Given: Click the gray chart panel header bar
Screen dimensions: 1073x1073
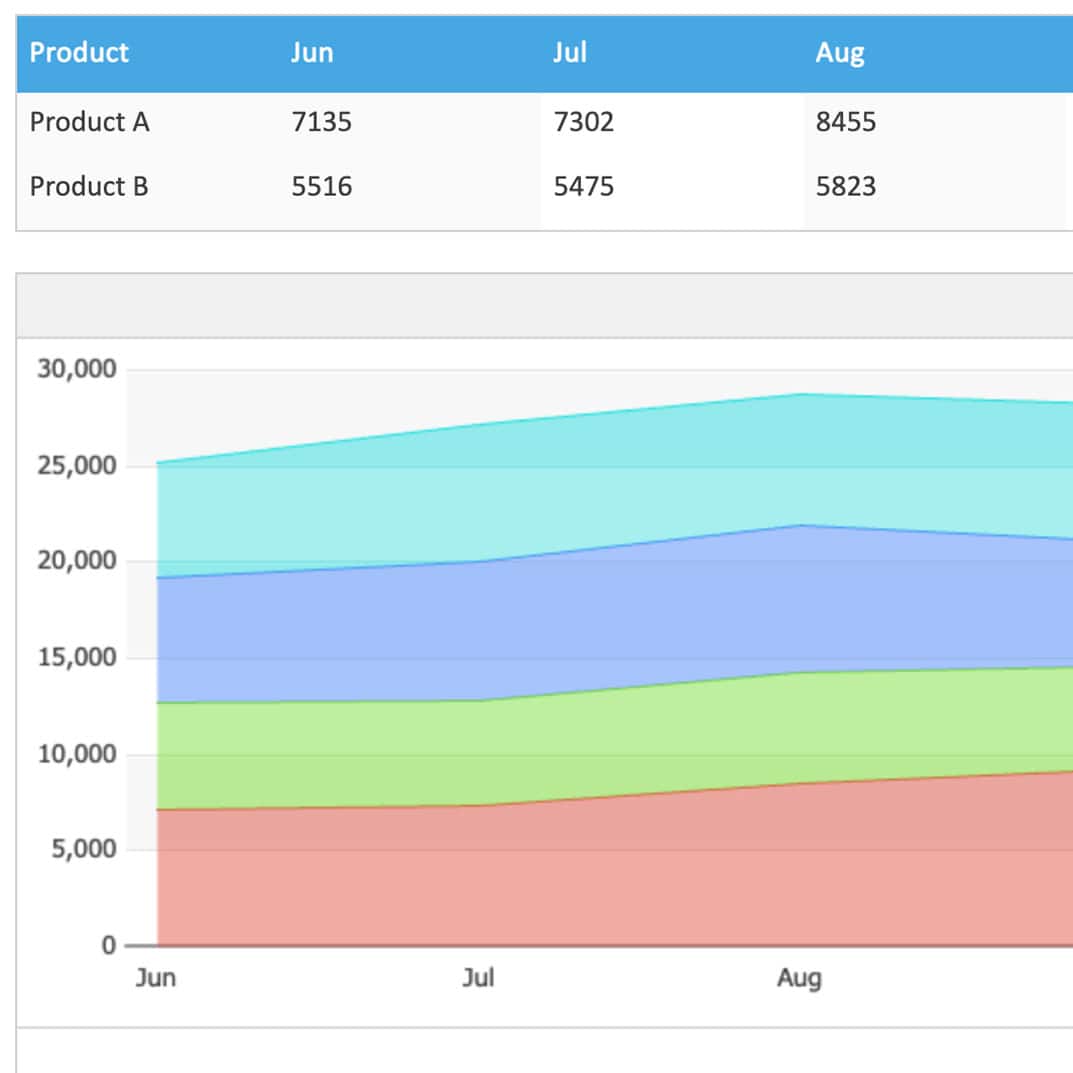Looking at the screenshot, I should point(545,306).
